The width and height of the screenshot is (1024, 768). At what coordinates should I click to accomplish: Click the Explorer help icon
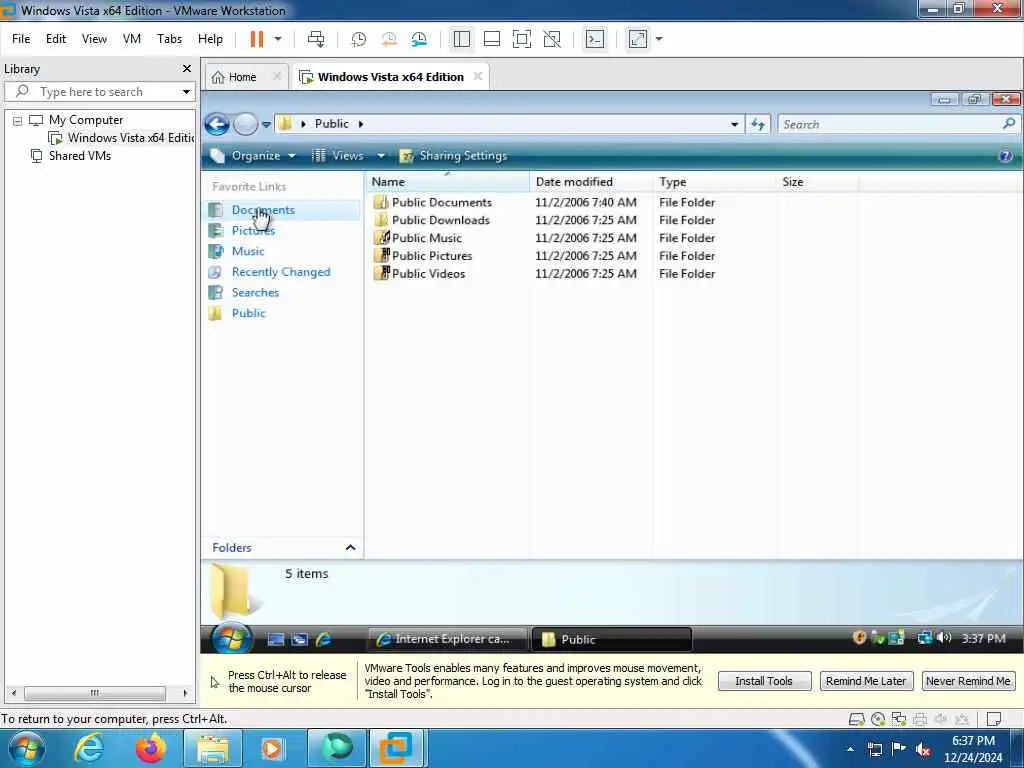(x=1006, y=156)
